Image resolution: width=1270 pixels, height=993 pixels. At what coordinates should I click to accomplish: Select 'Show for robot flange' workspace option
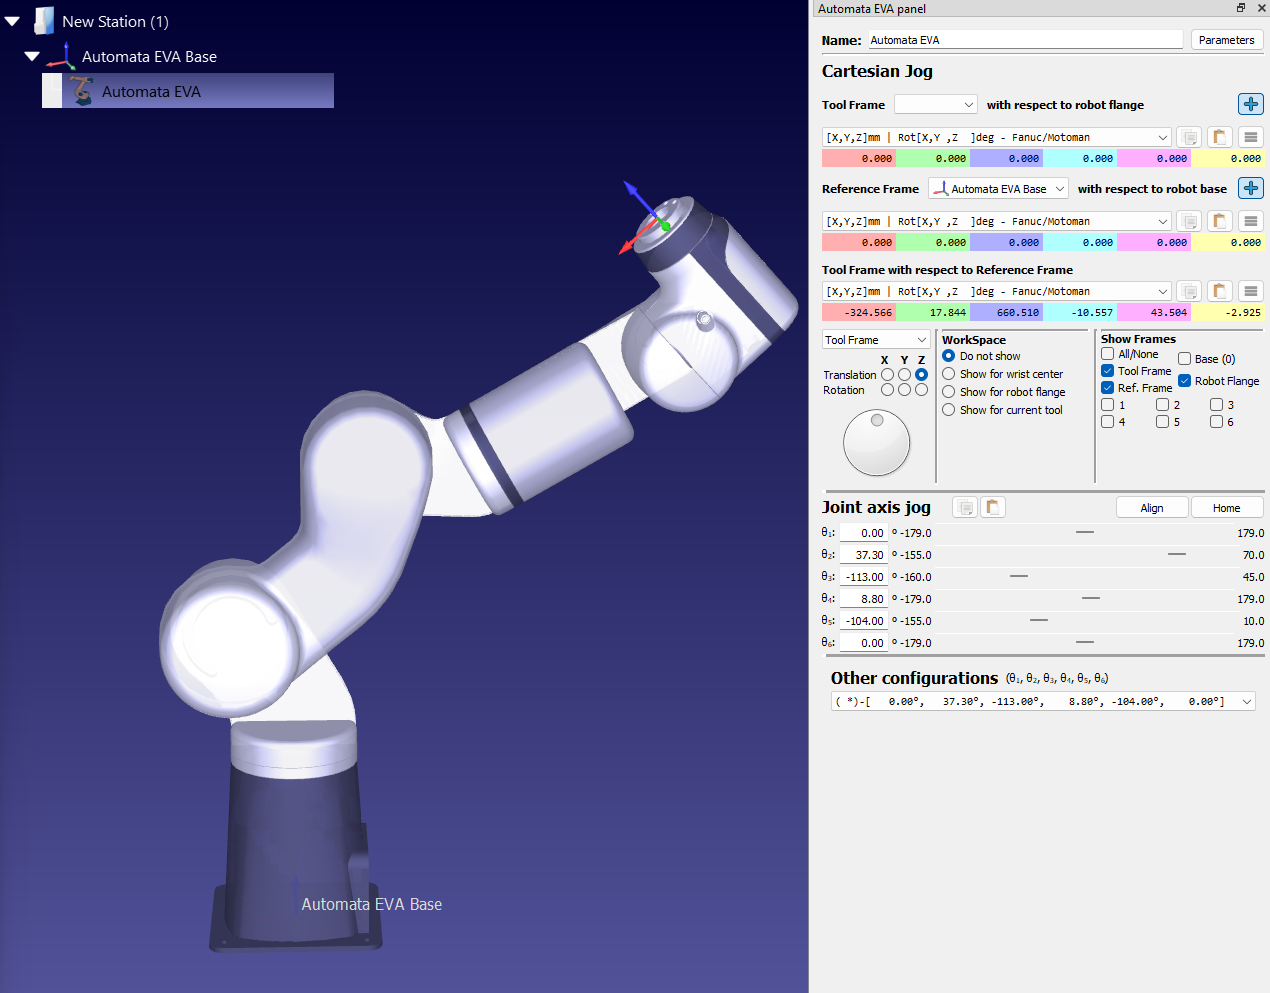[949, 392]
